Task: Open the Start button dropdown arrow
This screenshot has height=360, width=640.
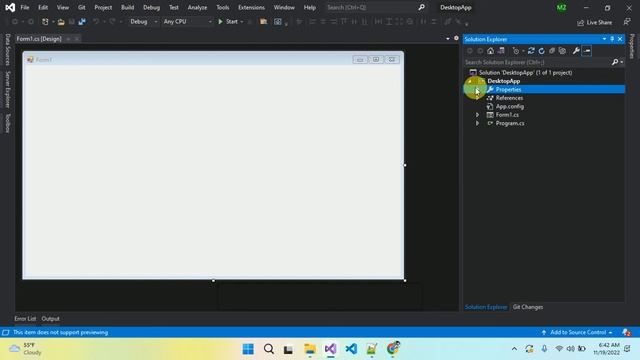Action: coord(242,22)
